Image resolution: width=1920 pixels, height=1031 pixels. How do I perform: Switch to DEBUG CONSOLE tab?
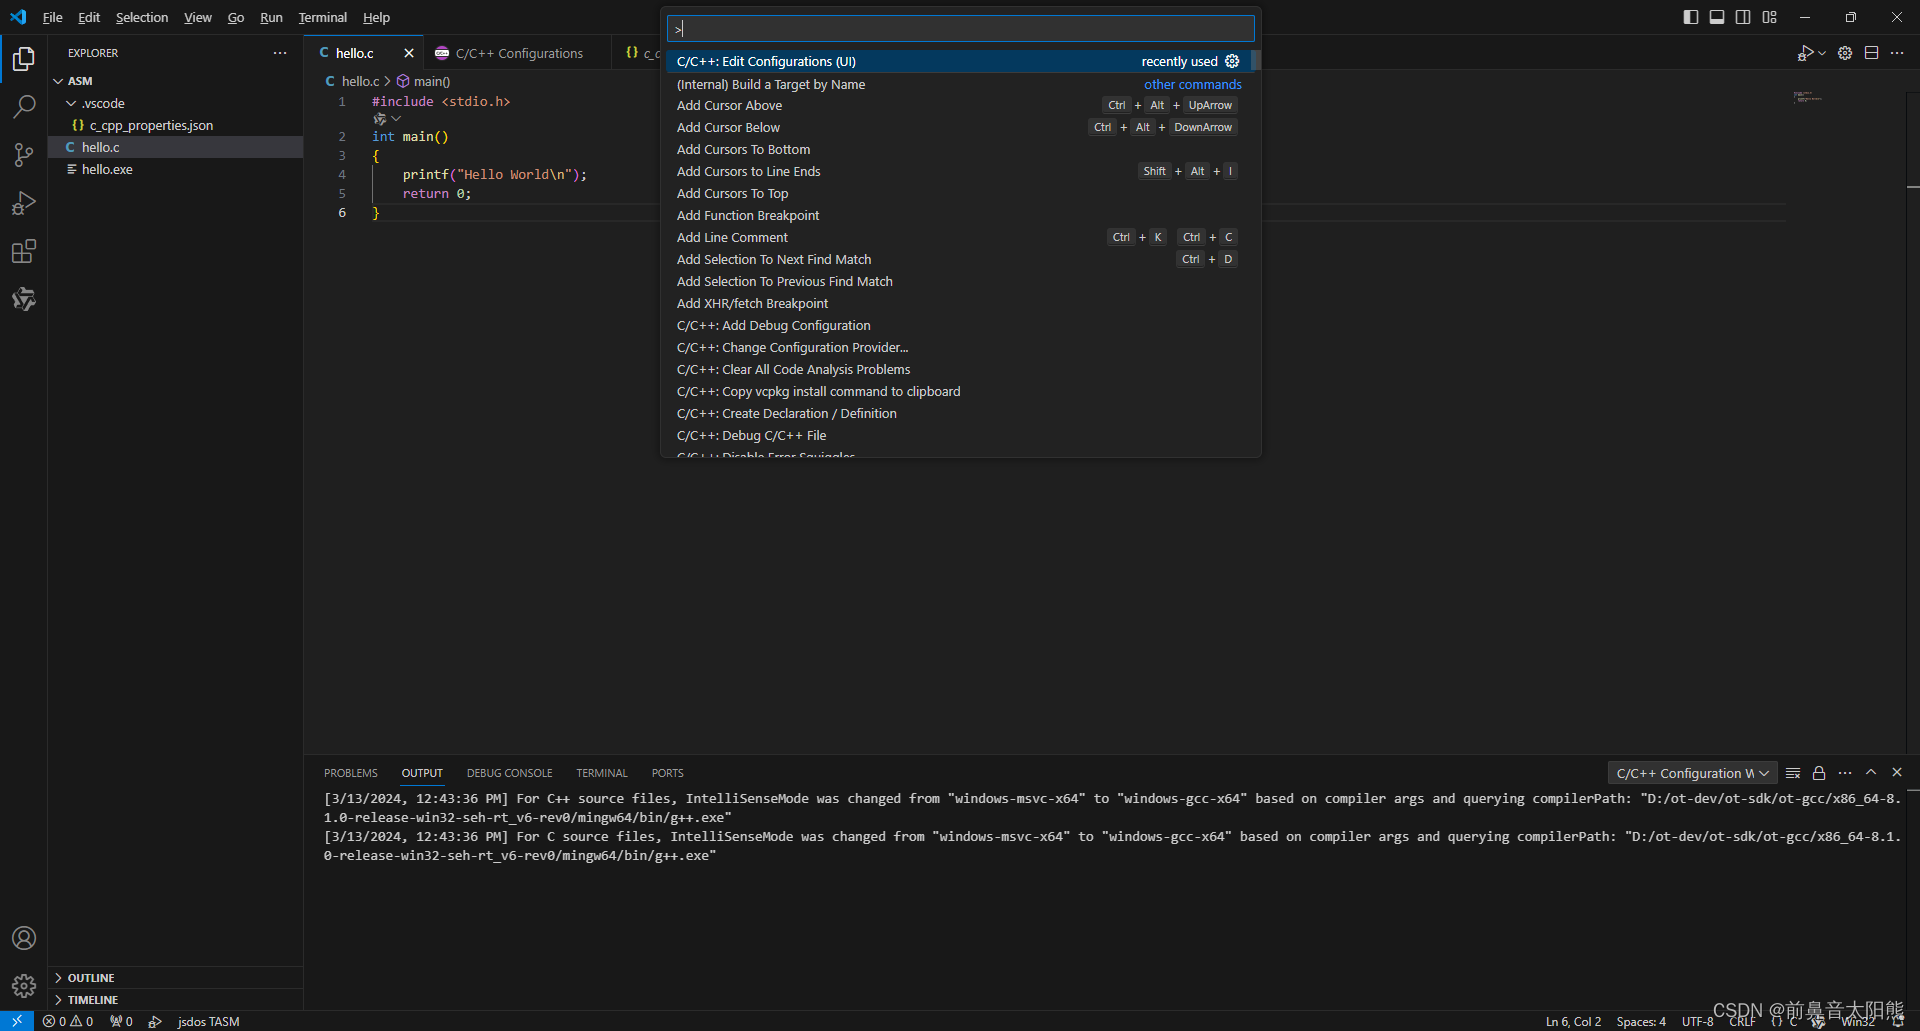click(x=509, y=773)
